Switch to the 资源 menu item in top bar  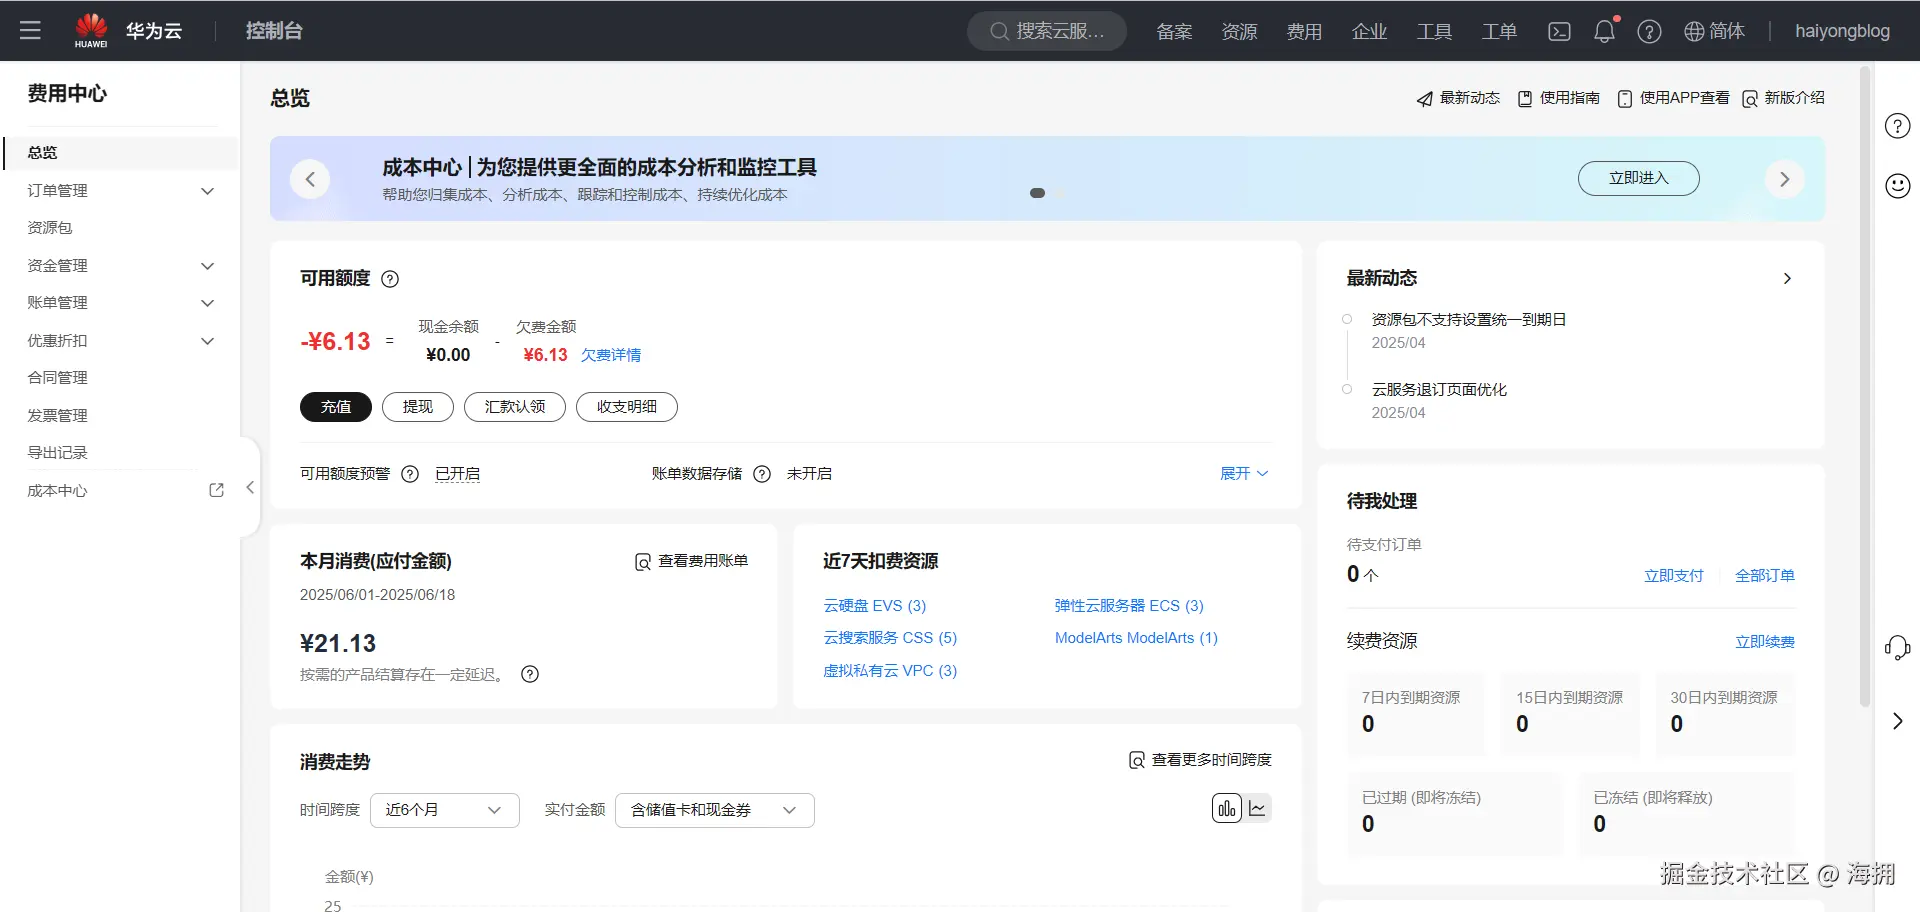[x=1238, y=31]
